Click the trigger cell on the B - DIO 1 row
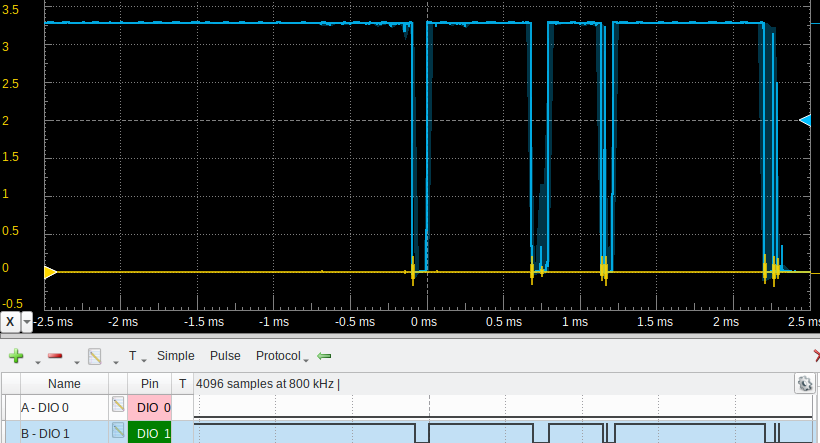Viewport: 820px width, 443px height. pyautogui.click(x=183, y=433)
